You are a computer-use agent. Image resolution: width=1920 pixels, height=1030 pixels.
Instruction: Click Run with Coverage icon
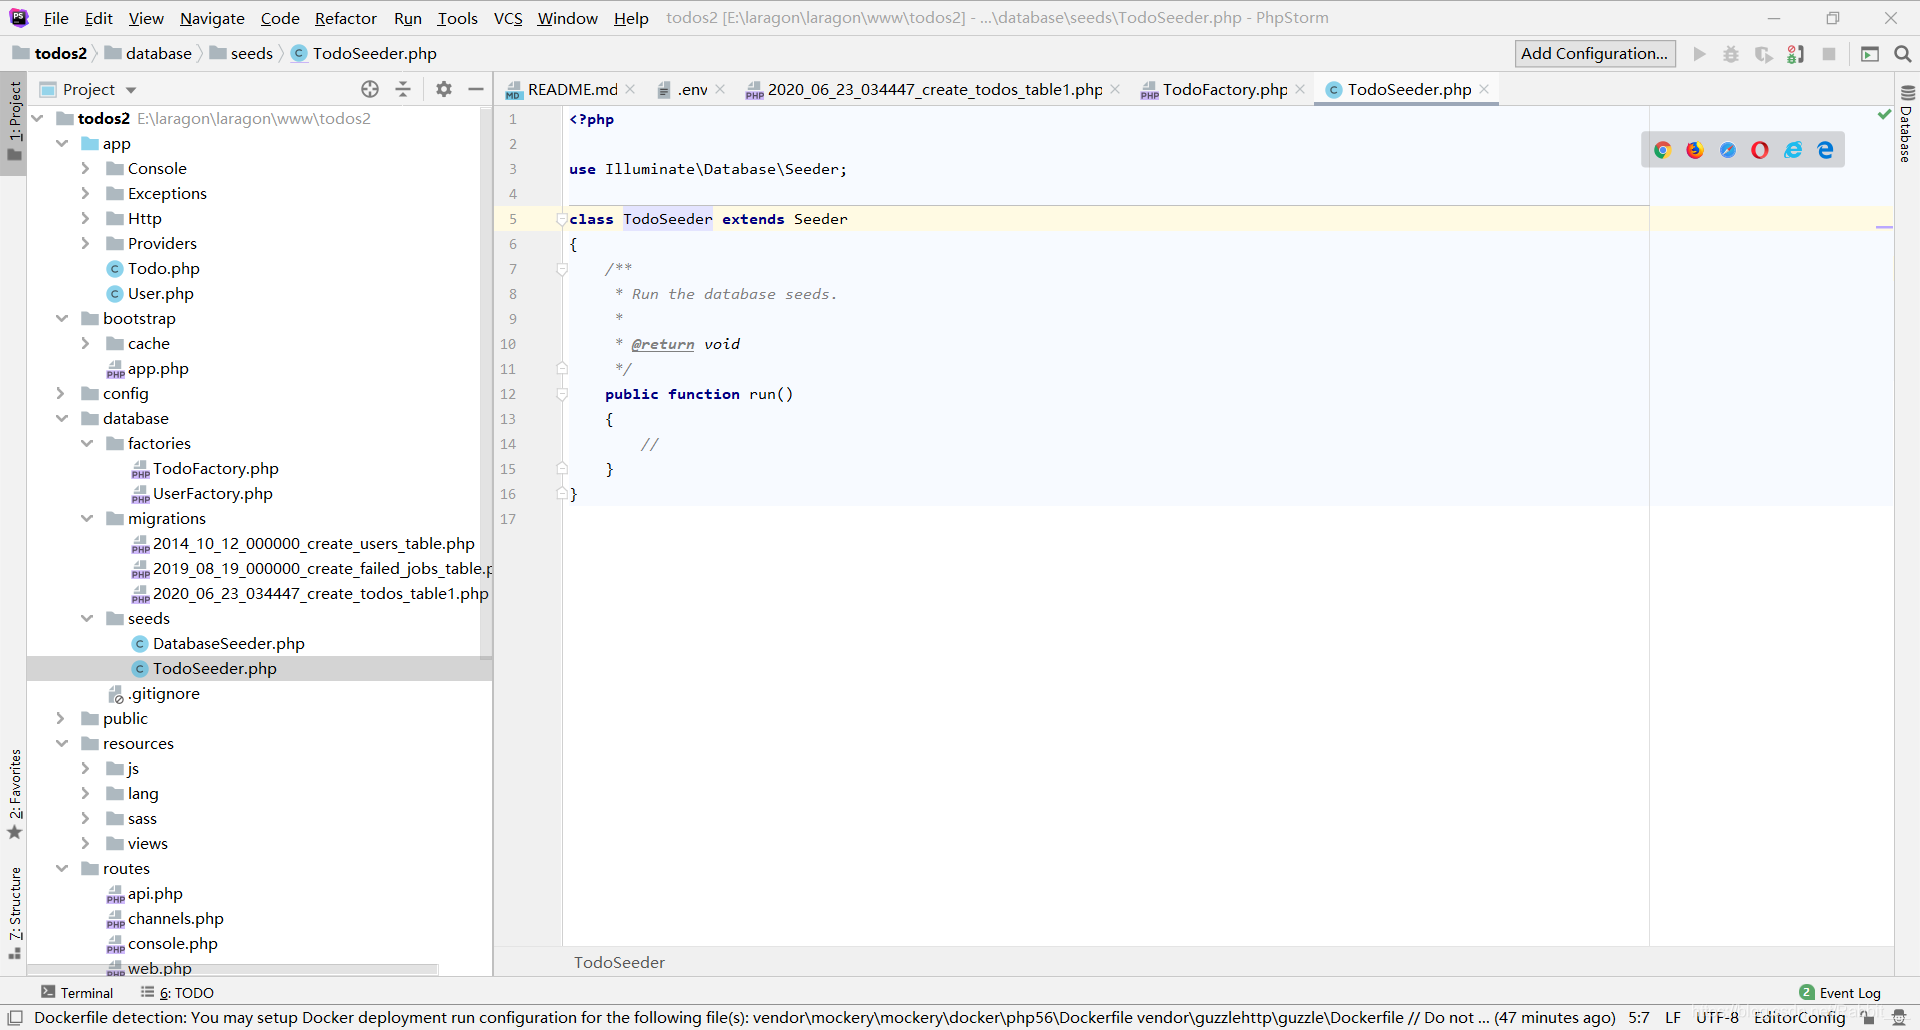[1764, 54]
